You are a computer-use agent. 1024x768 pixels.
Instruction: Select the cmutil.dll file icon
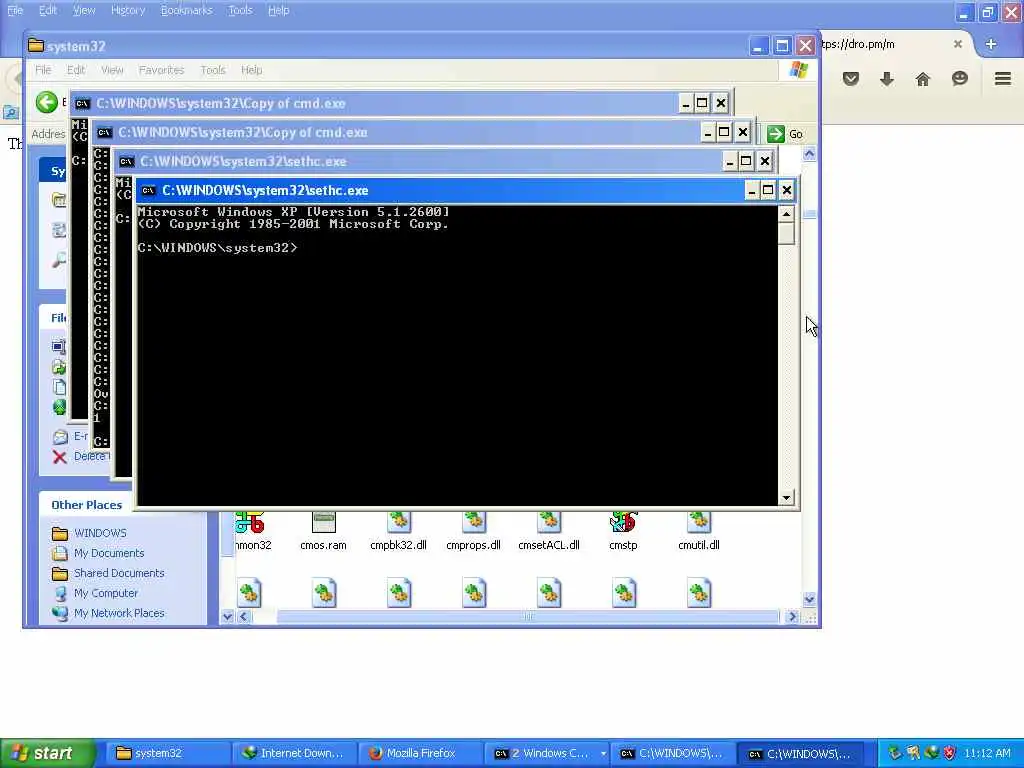699,522
